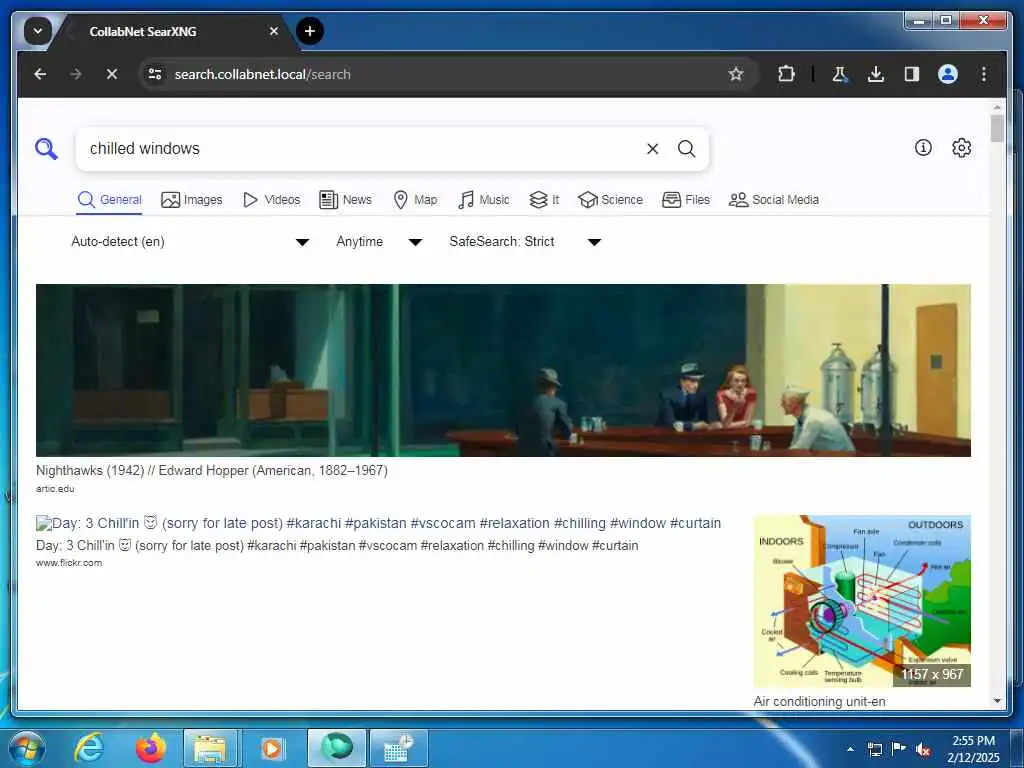The height and width of the screenshot is (768, 1024).
Task: Open Windows Media Player on taskbar
Action: pyautogui.click(x=272, y=748)
